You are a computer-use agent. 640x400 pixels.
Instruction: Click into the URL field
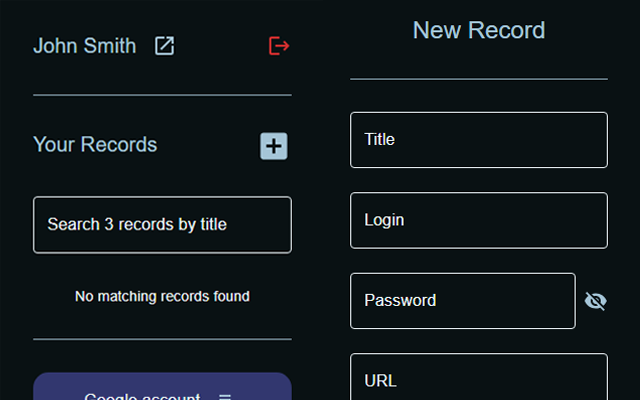pyautogui.click(x=479, y=377)
